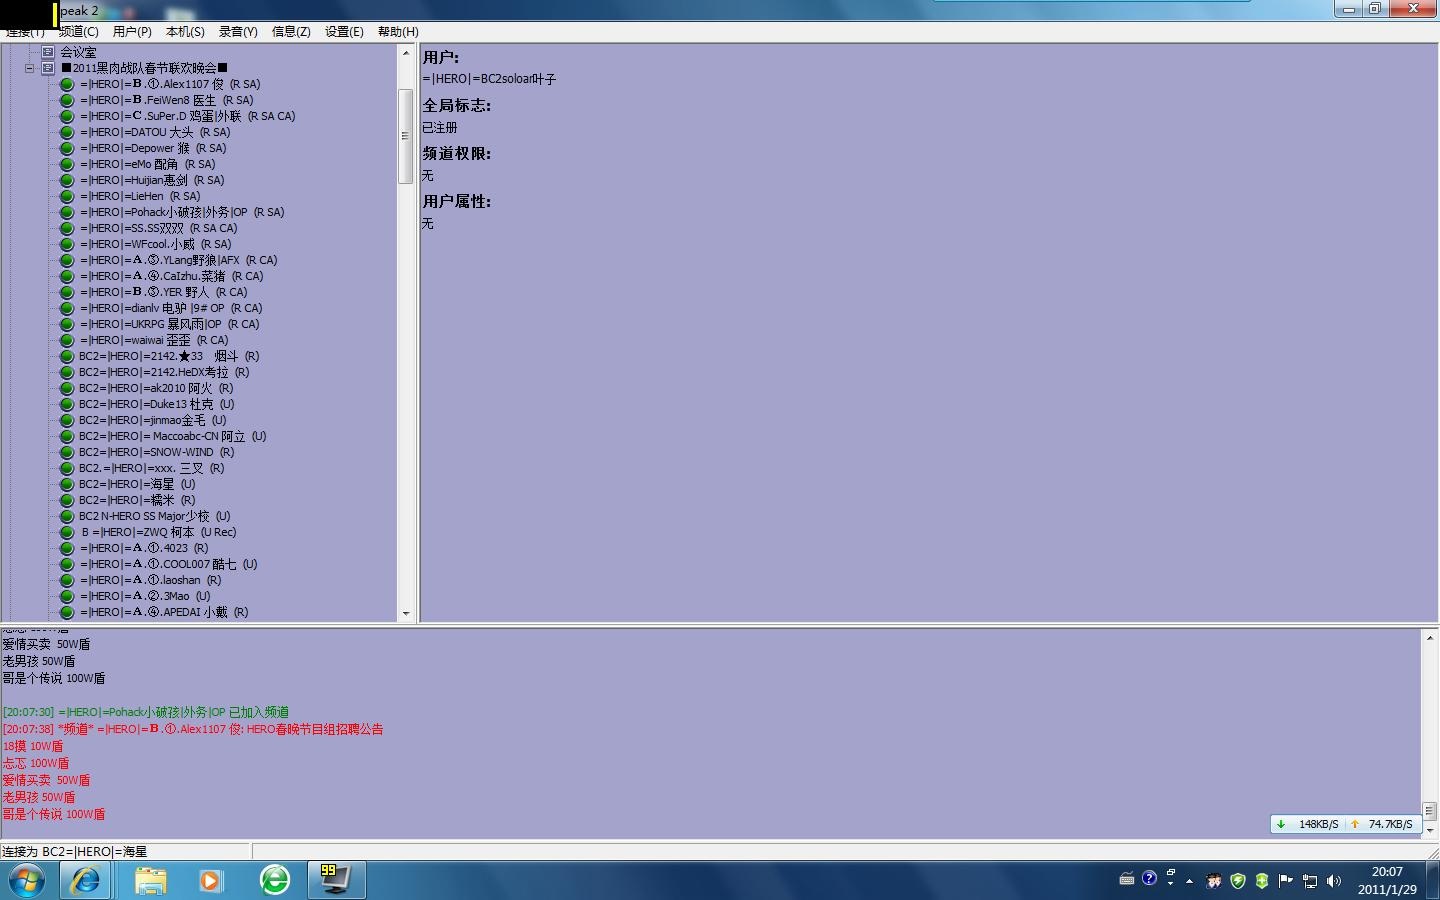
Task: Open Internet Explorer from the taskbar
Action: (85, 880)
